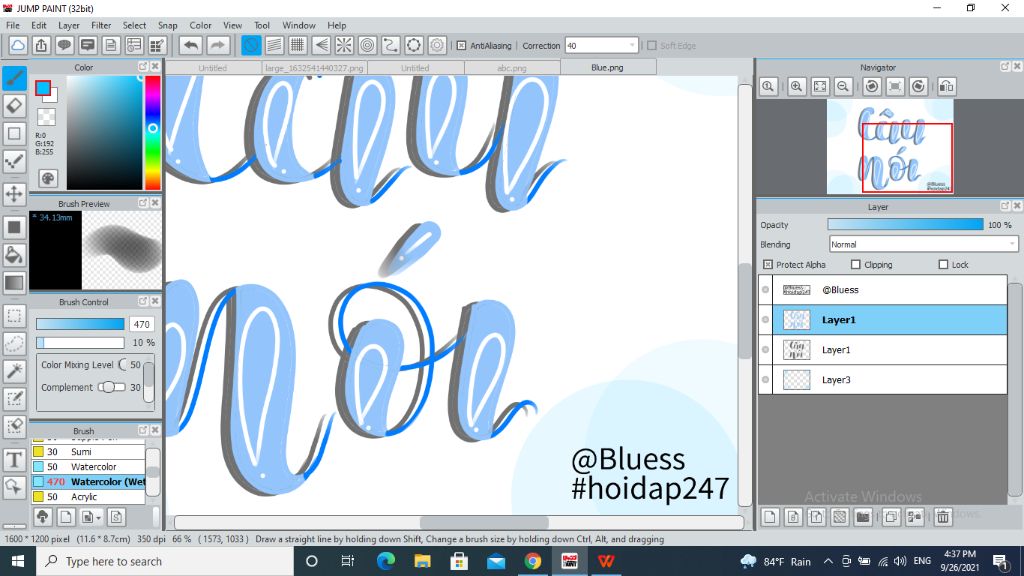
Task: Adjust the layer Opacity slider
Action: pyautogui.click(x=905, y=225)
